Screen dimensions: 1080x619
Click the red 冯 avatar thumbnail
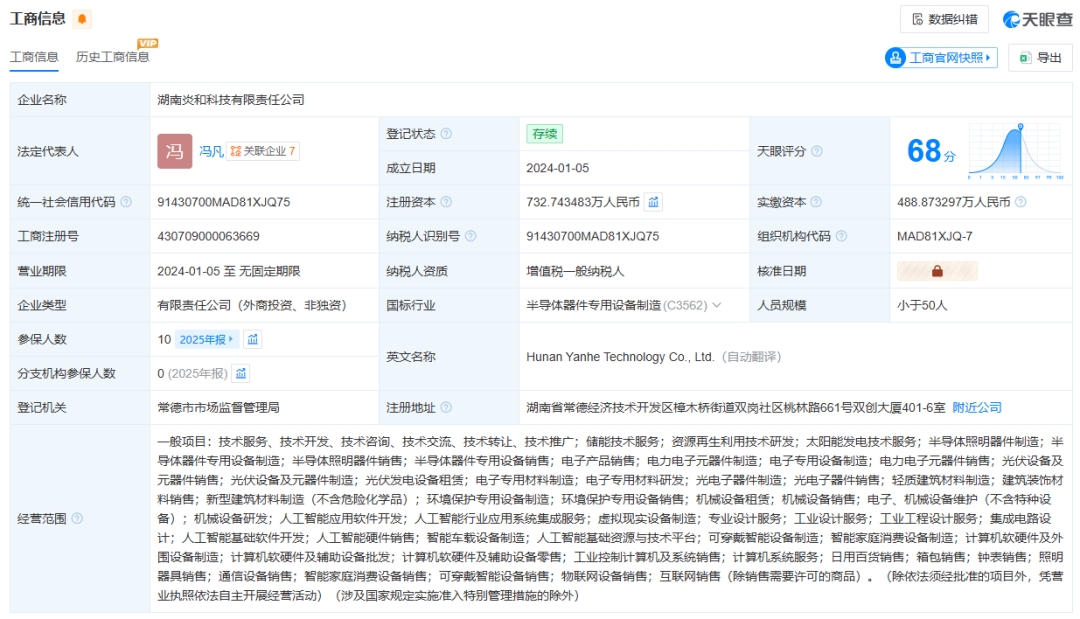[174, 151]
